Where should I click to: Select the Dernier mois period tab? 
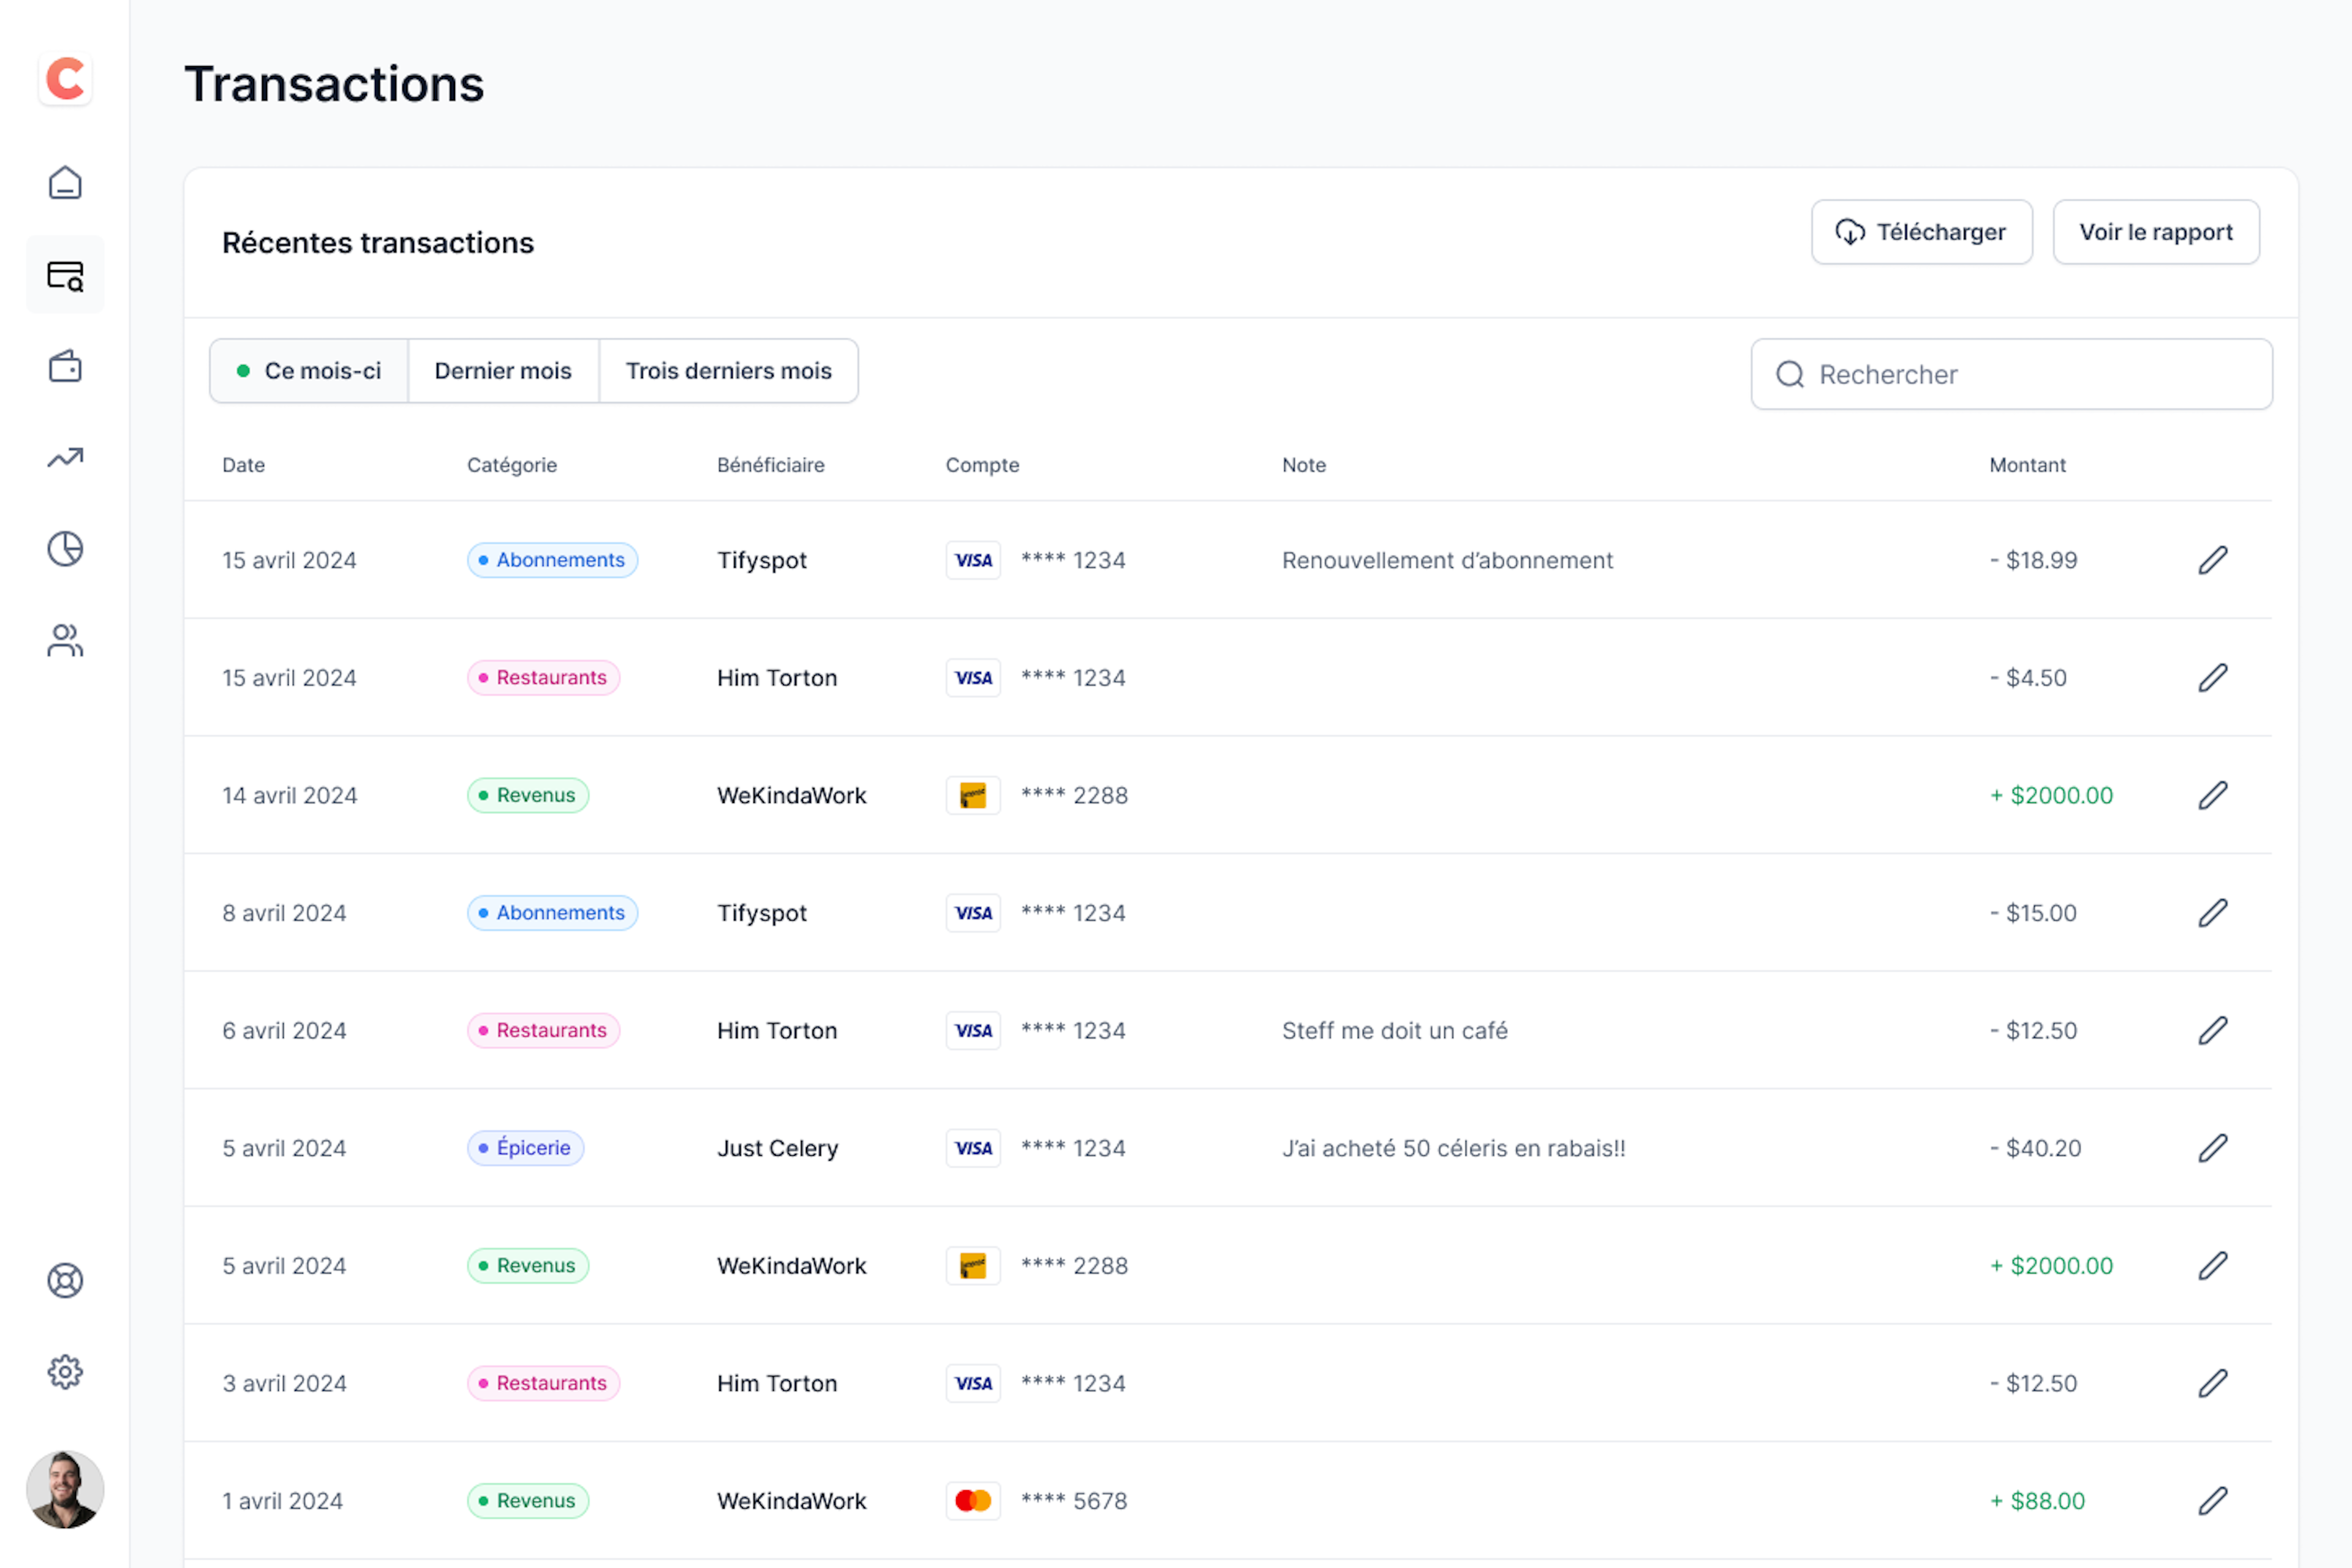tap(503, 371)
